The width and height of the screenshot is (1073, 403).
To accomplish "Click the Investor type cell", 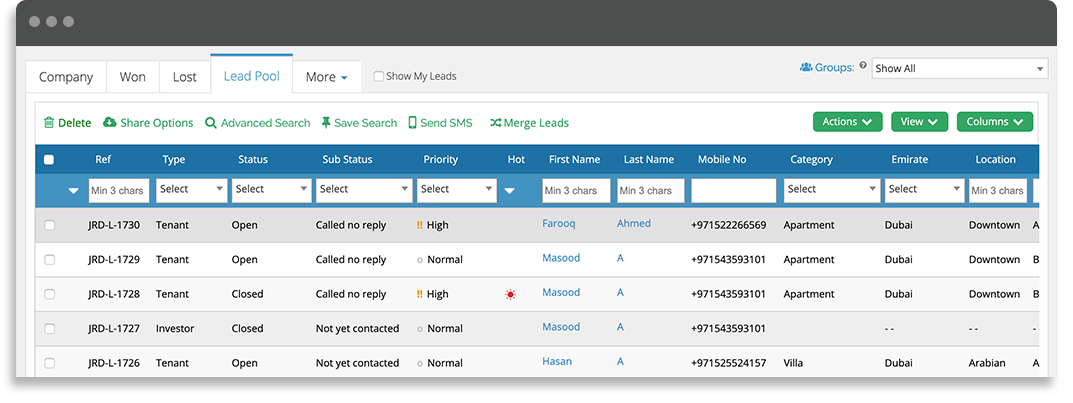I will (175, 328).
